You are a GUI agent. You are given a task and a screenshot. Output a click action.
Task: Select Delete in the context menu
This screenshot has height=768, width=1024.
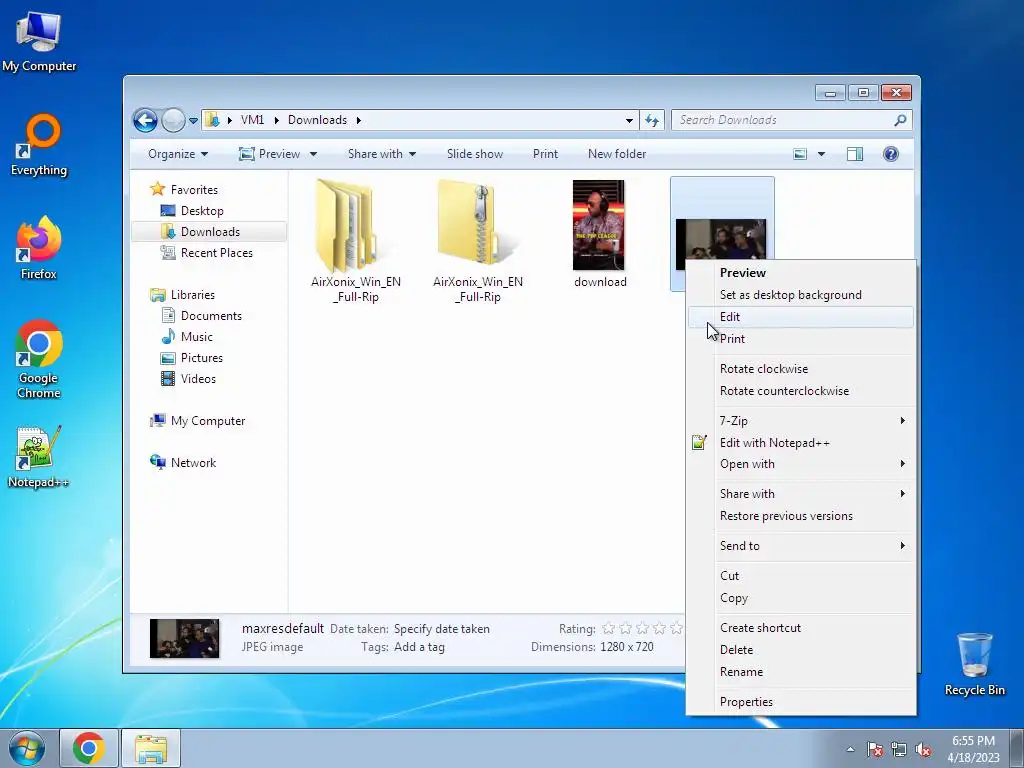pyautogui.click(x=801, y=650)
